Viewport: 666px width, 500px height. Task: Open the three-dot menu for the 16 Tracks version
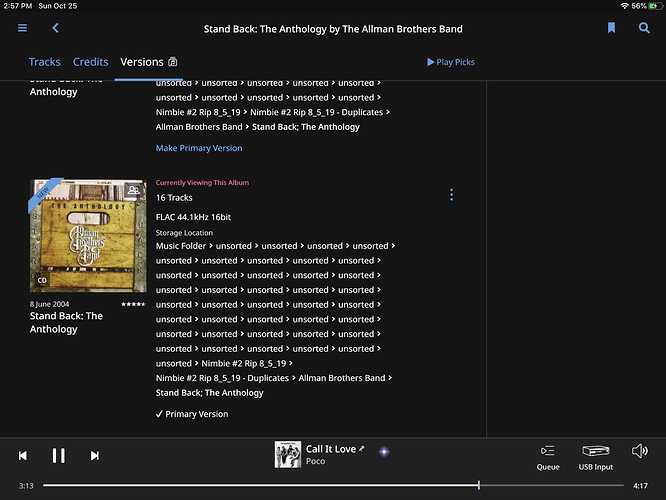point(452,195)
